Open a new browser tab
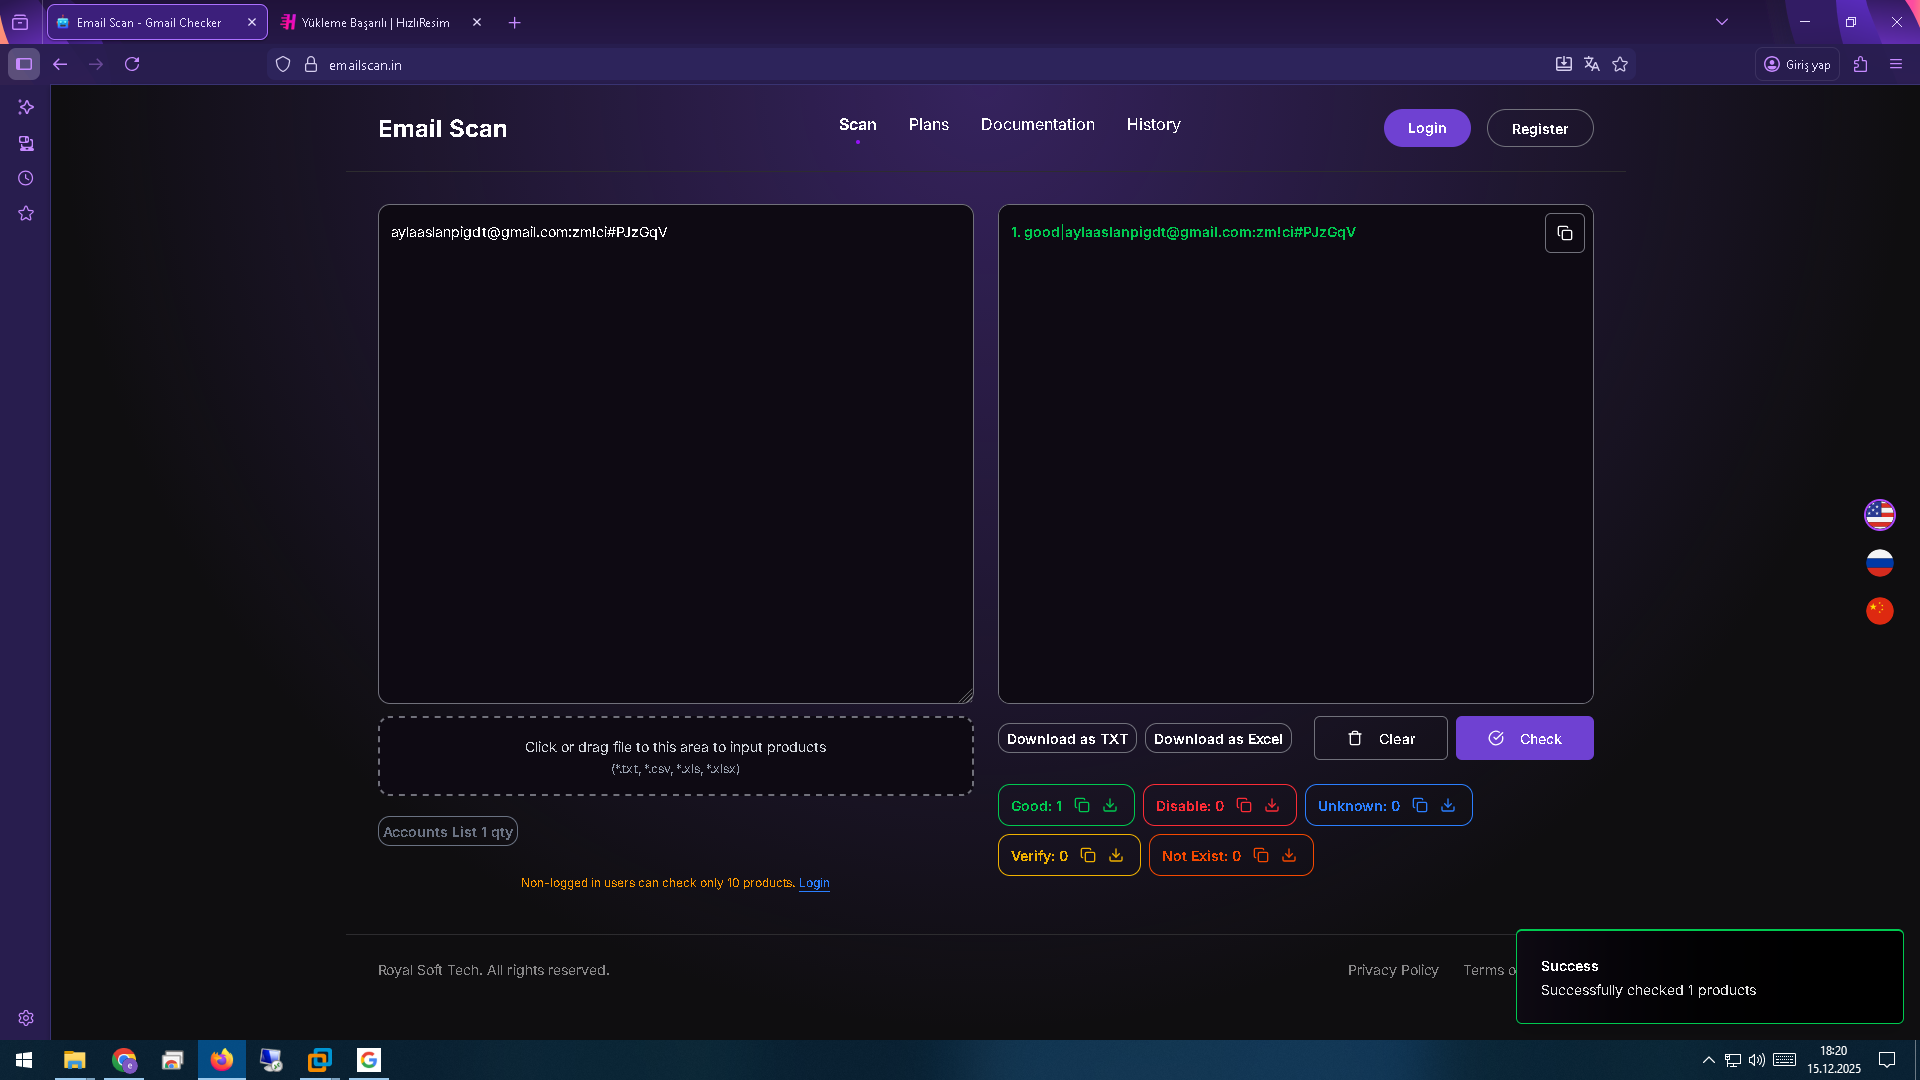Screen dimensions: 1920x1080 (514, 22)
